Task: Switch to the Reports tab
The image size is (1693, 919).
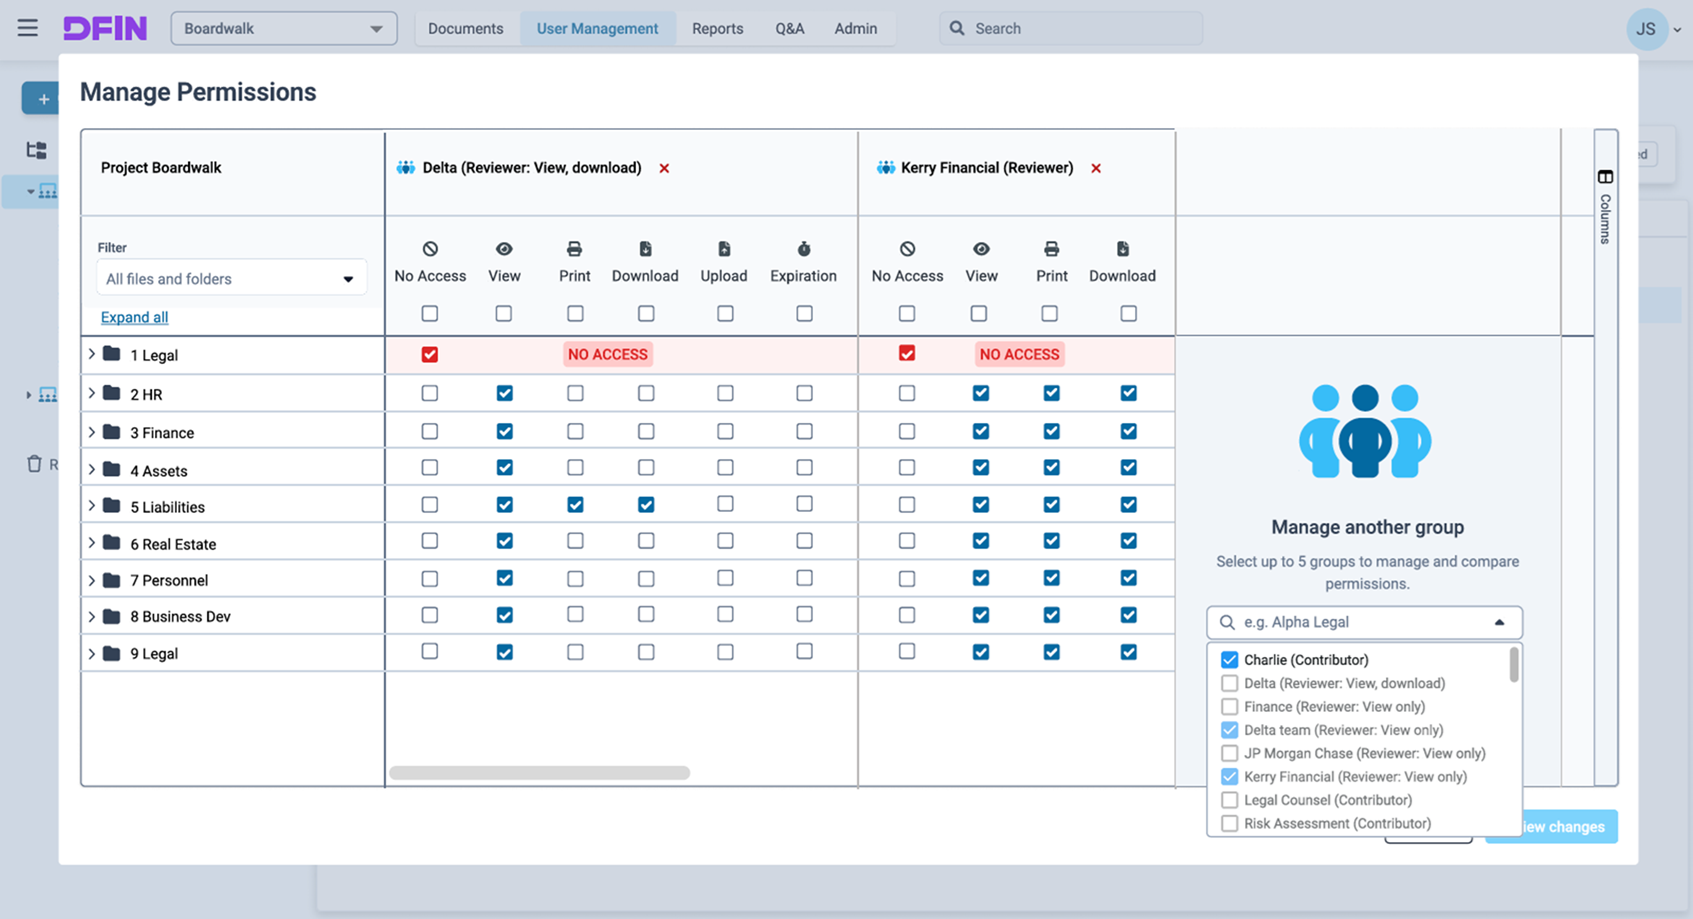Action: click(x=717, y=28)
